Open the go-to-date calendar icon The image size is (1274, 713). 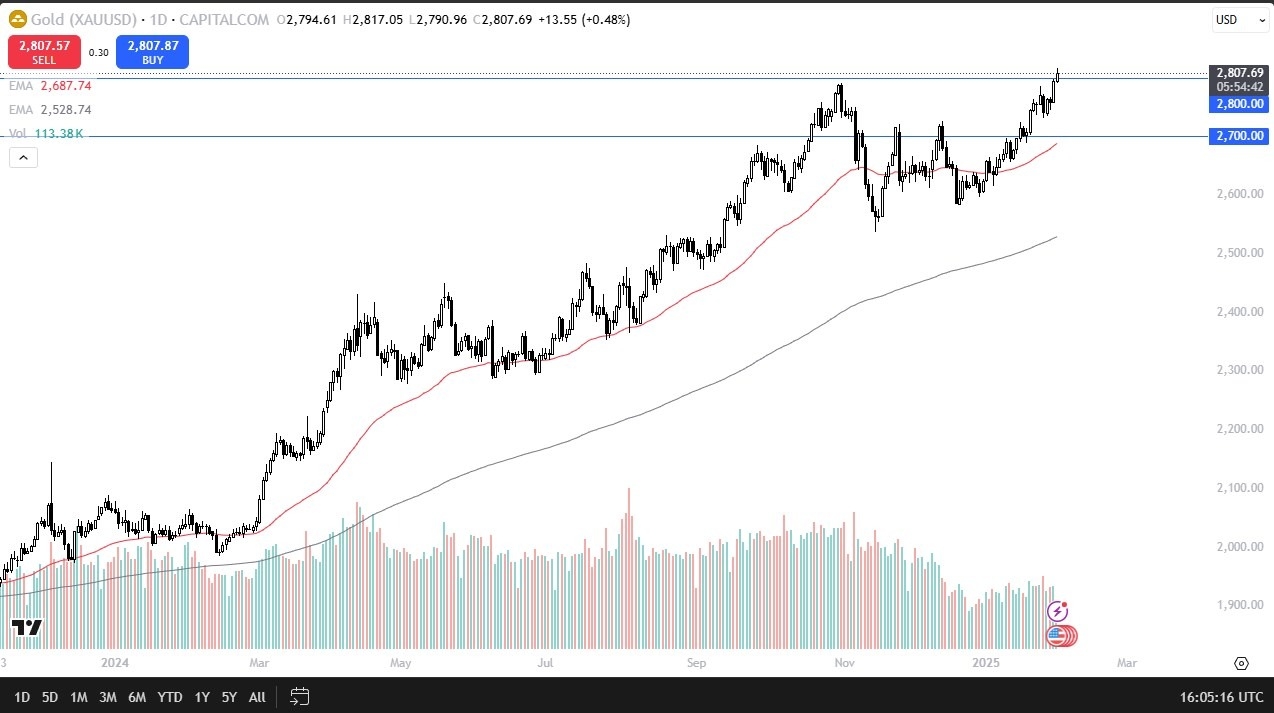pyautogui.click(x=299, y=696)
